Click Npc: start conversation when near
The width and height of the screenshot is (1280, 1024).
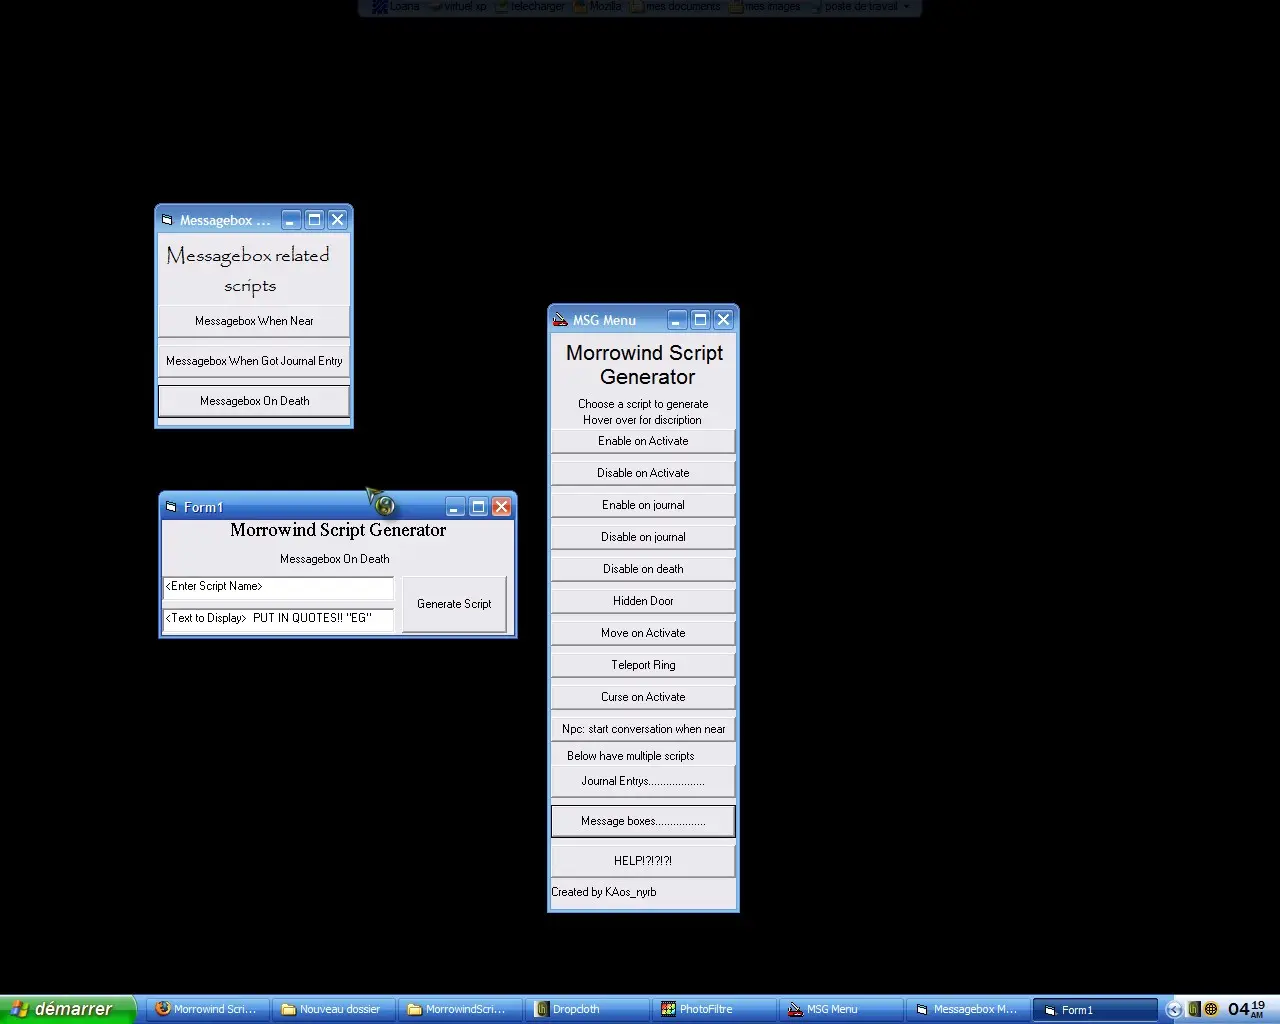[x=643, y=729]
